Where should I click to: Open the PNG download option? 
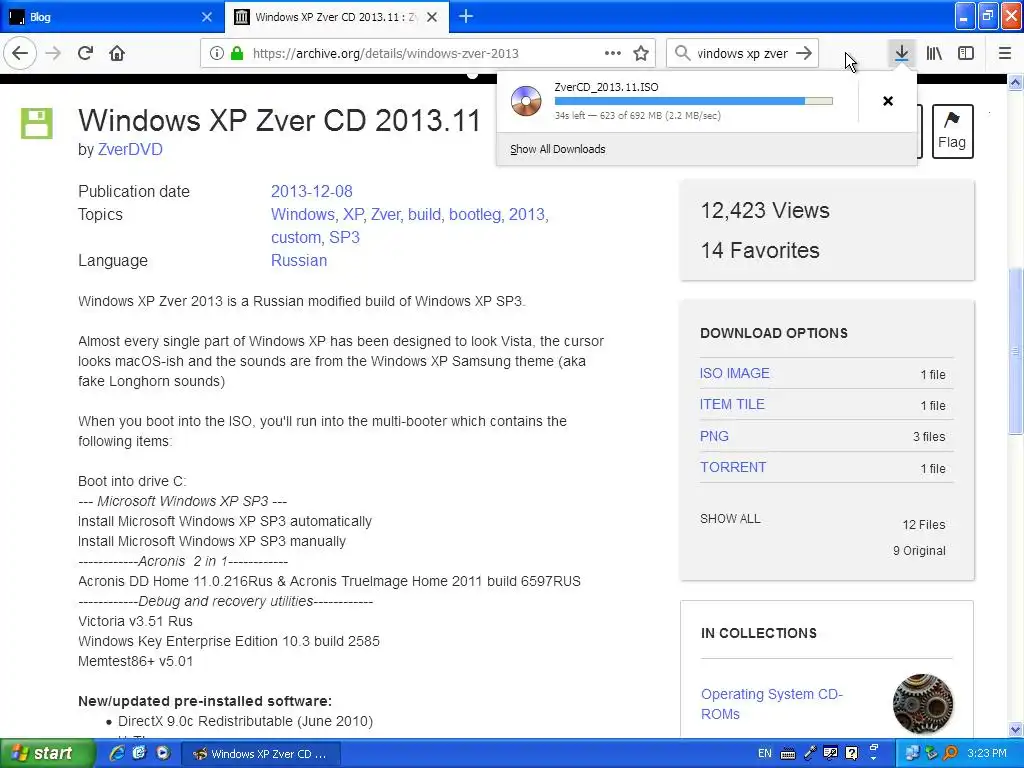click(714, 436)
